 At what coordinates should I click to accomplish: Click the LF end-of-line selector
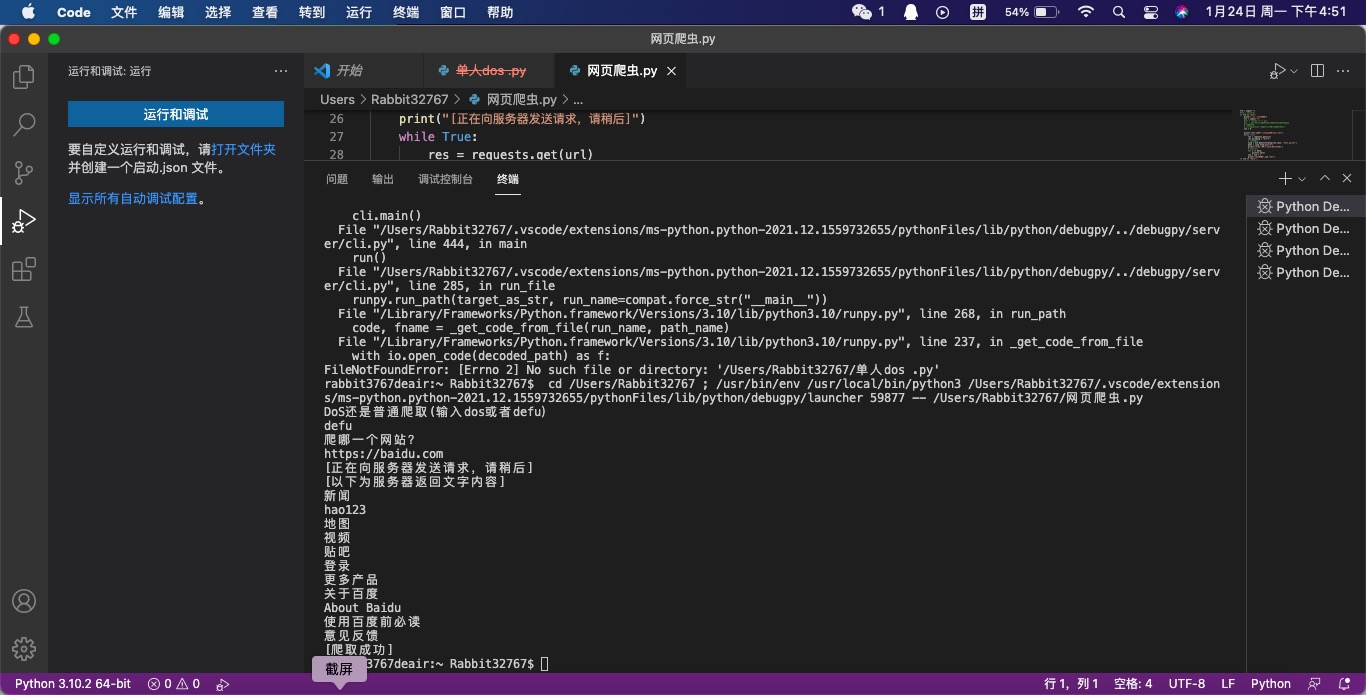[1228, 684]
